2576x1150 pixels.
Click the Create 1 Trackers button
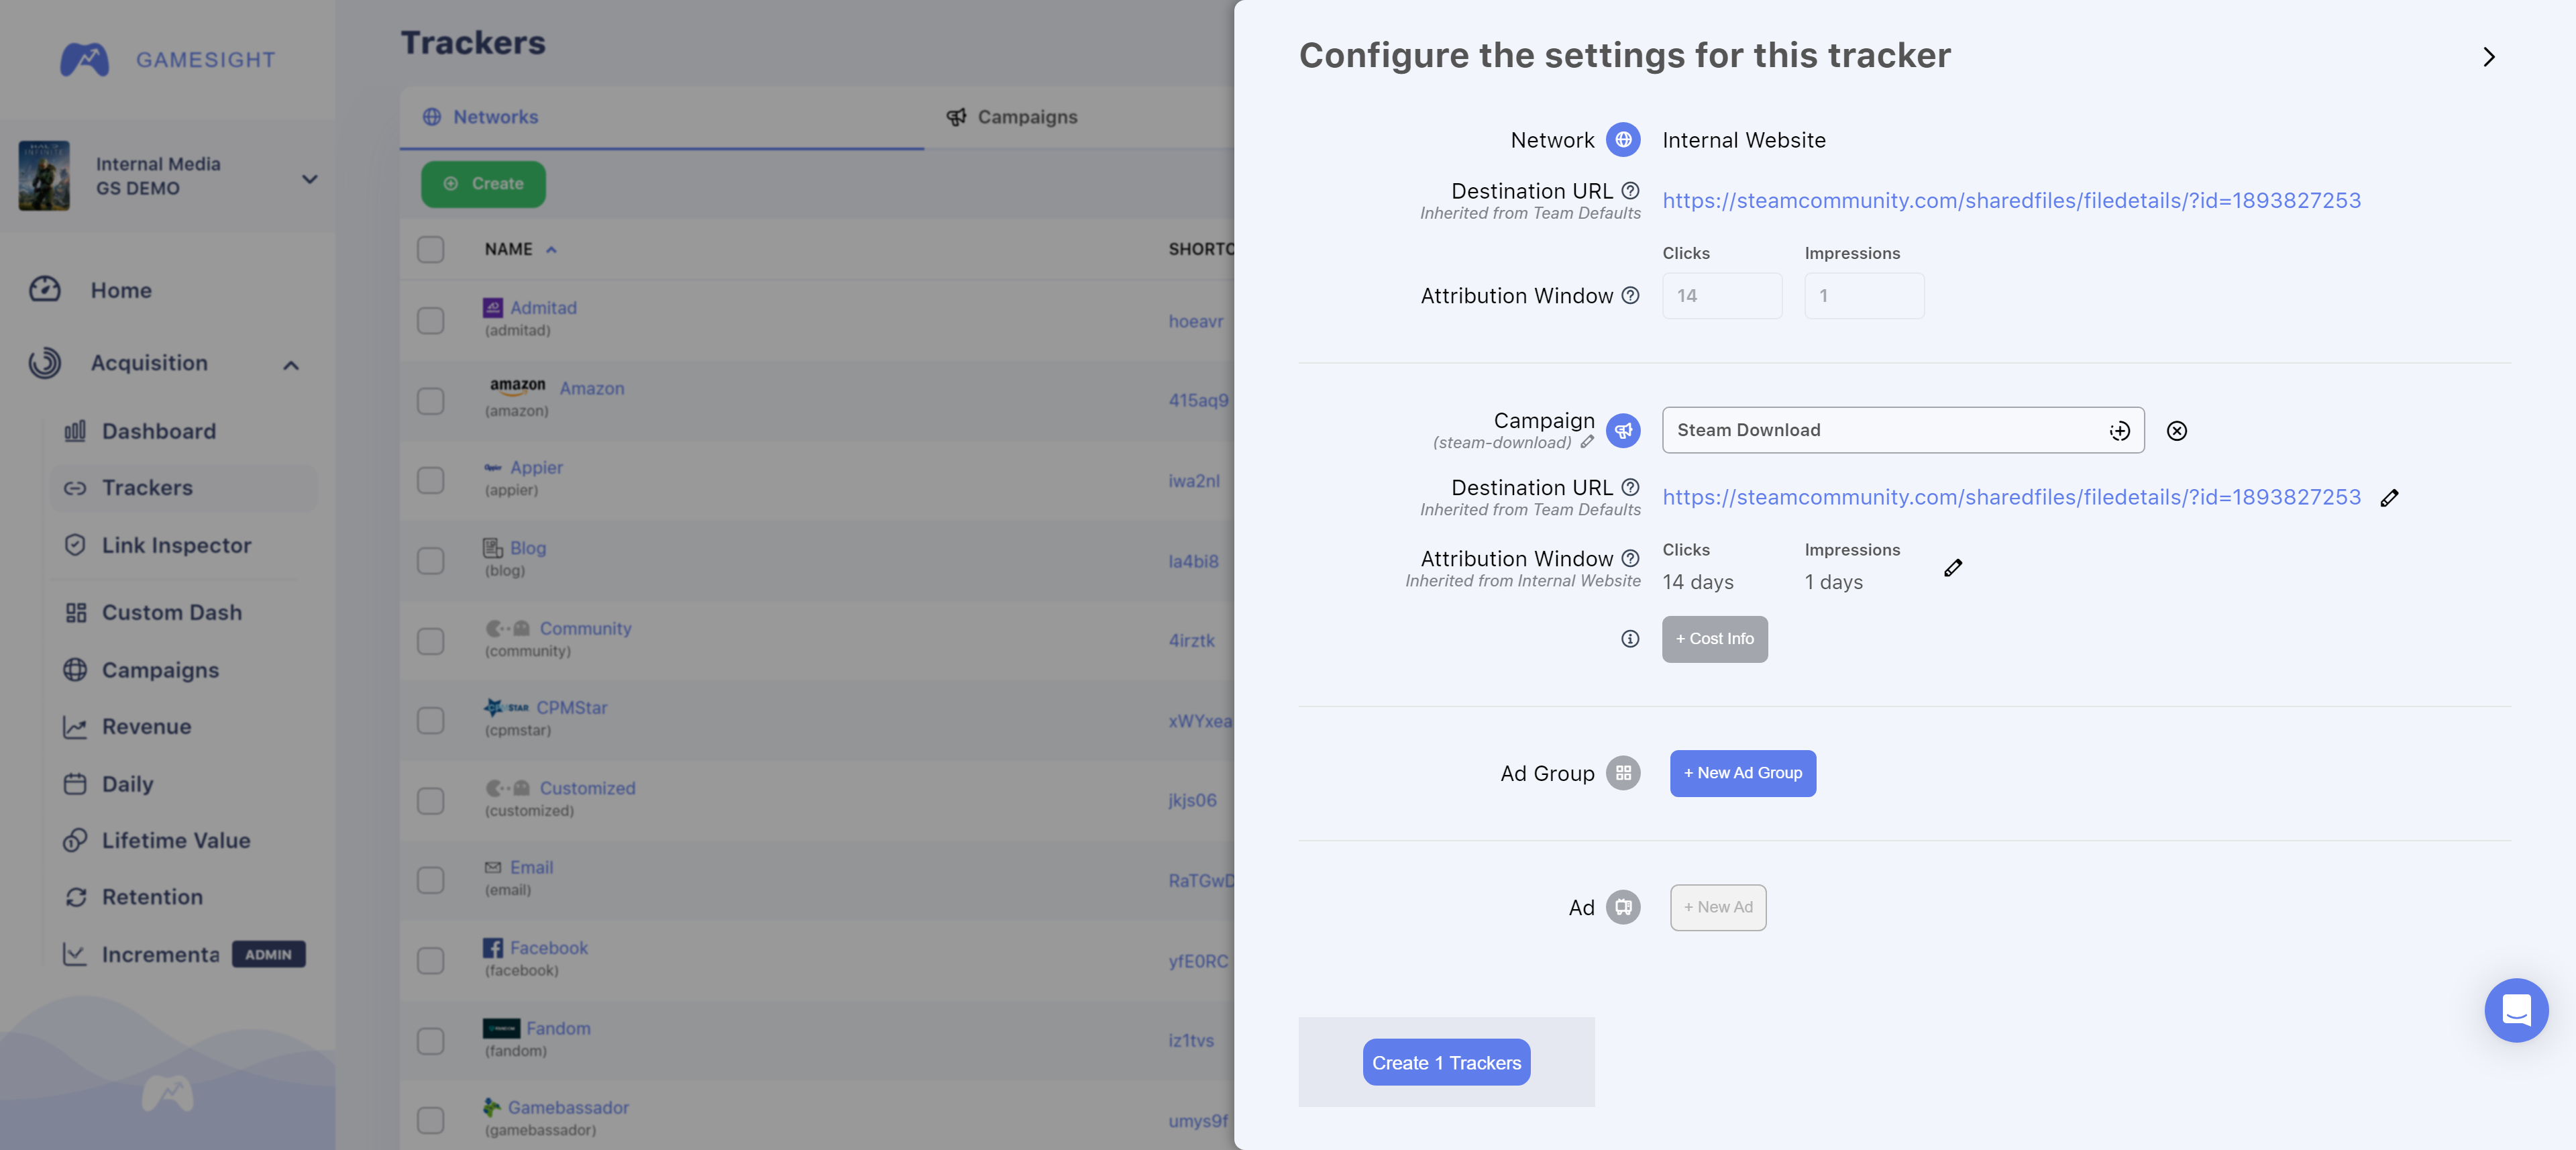pos(1446,1062)
